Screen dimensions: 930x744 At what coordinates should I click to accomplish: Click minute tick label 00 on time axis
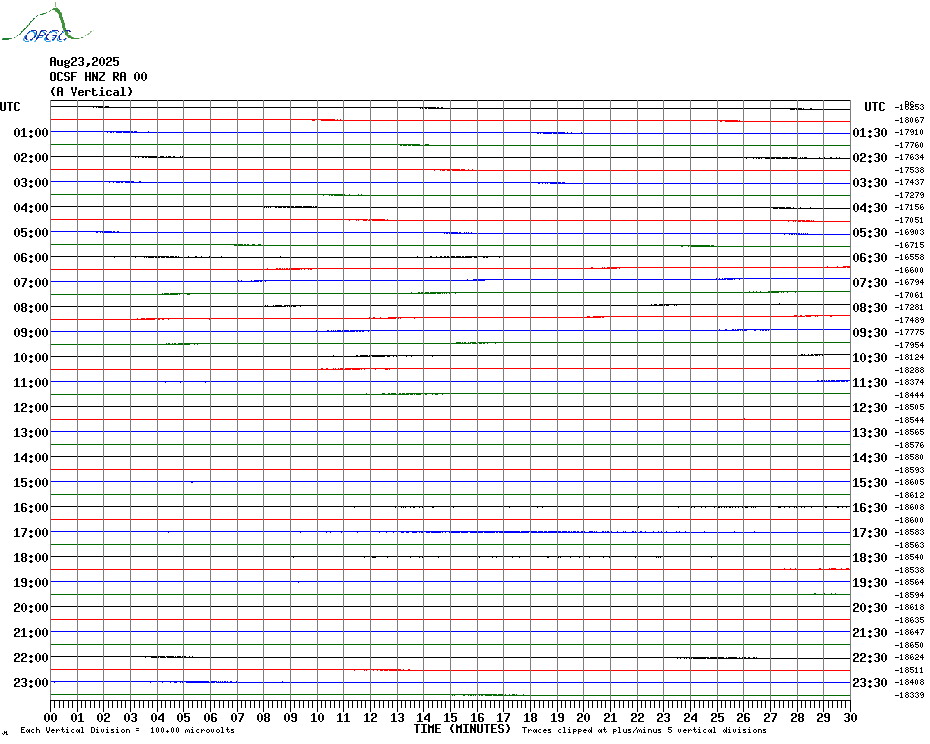(x=51, y=718)
